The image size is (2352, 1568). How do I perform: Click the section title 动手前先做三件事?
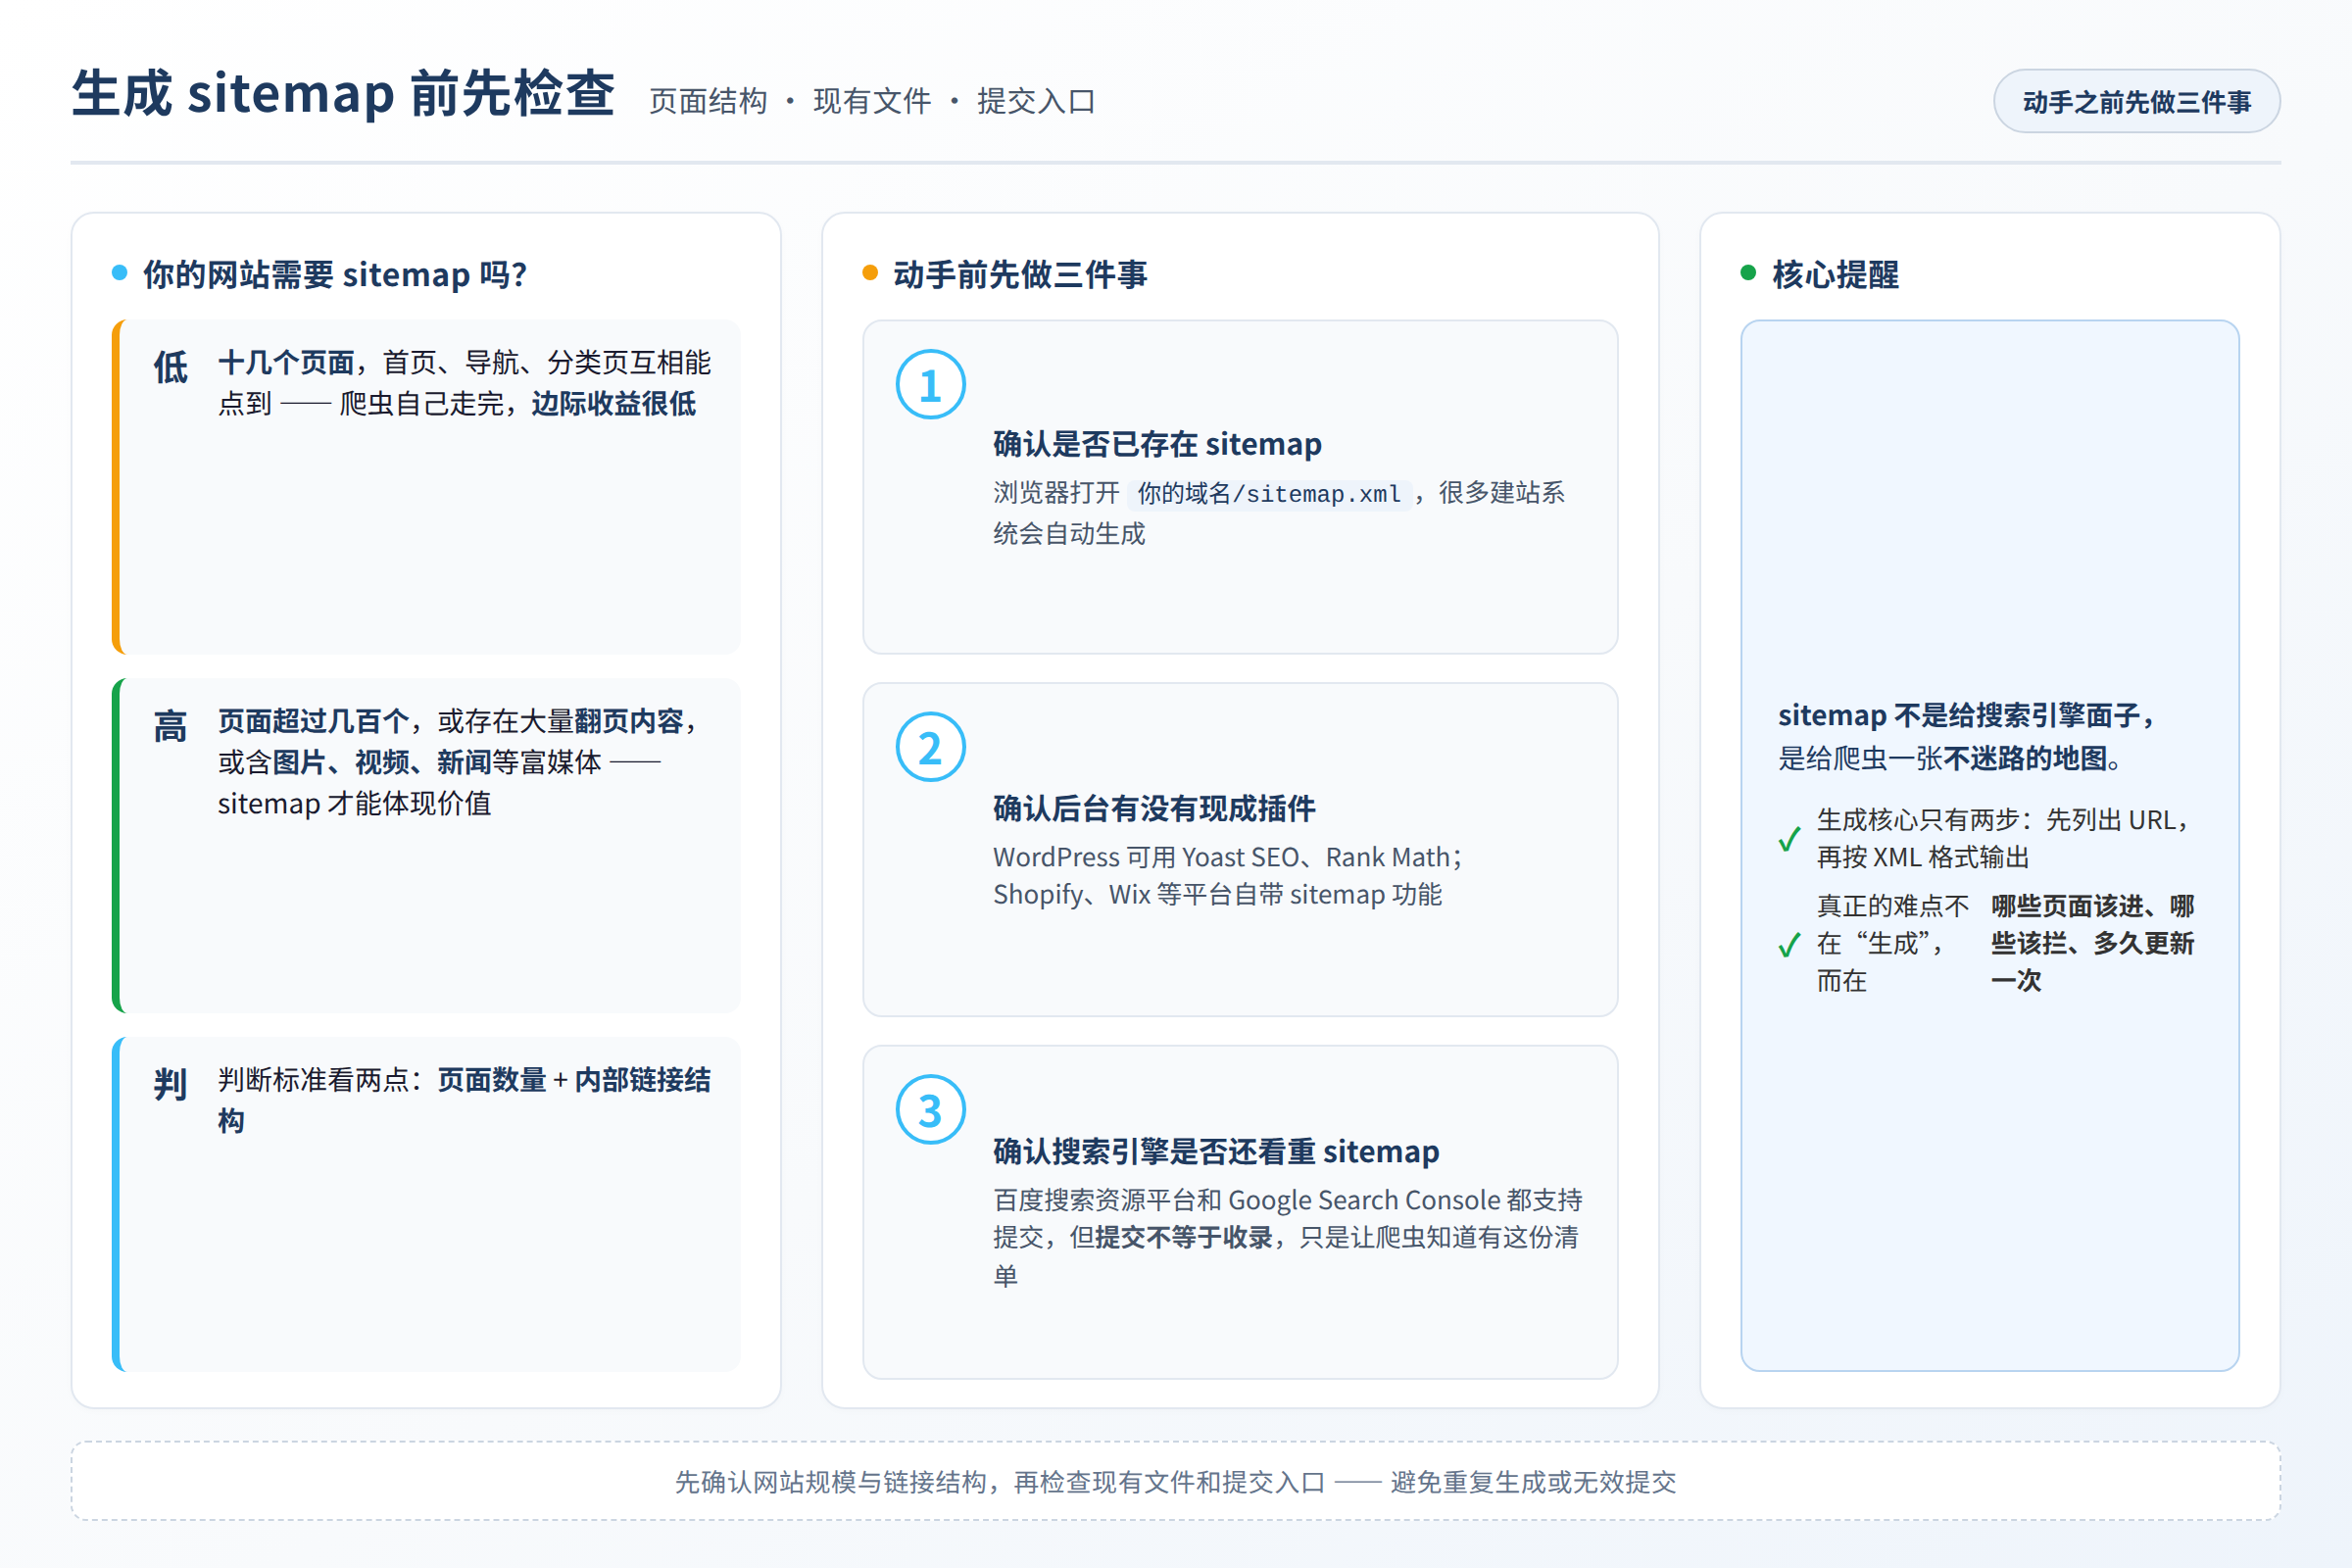[x=1020, y=274]
